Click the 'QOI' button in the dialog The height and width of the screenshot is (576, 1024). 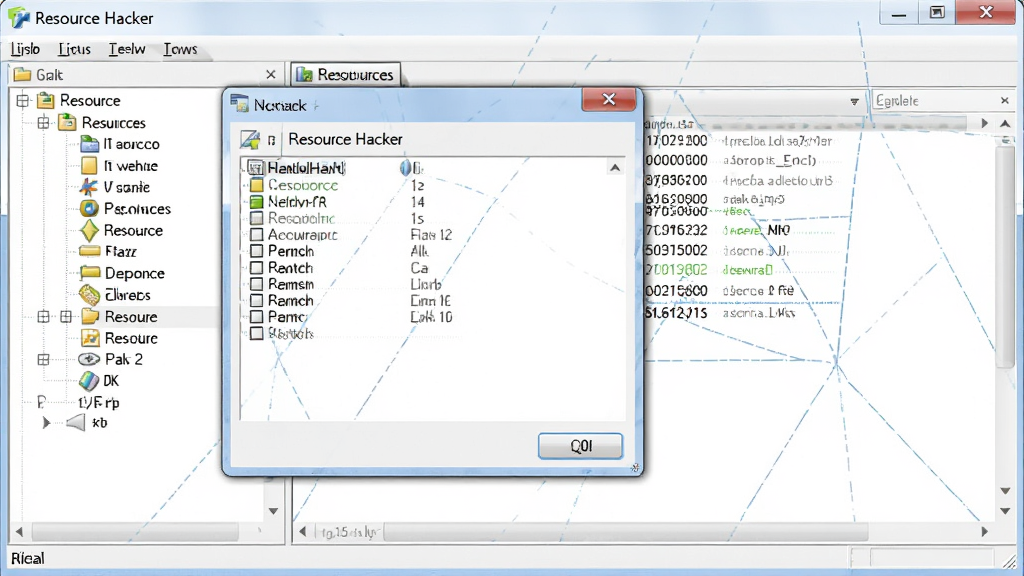point(581,446)
